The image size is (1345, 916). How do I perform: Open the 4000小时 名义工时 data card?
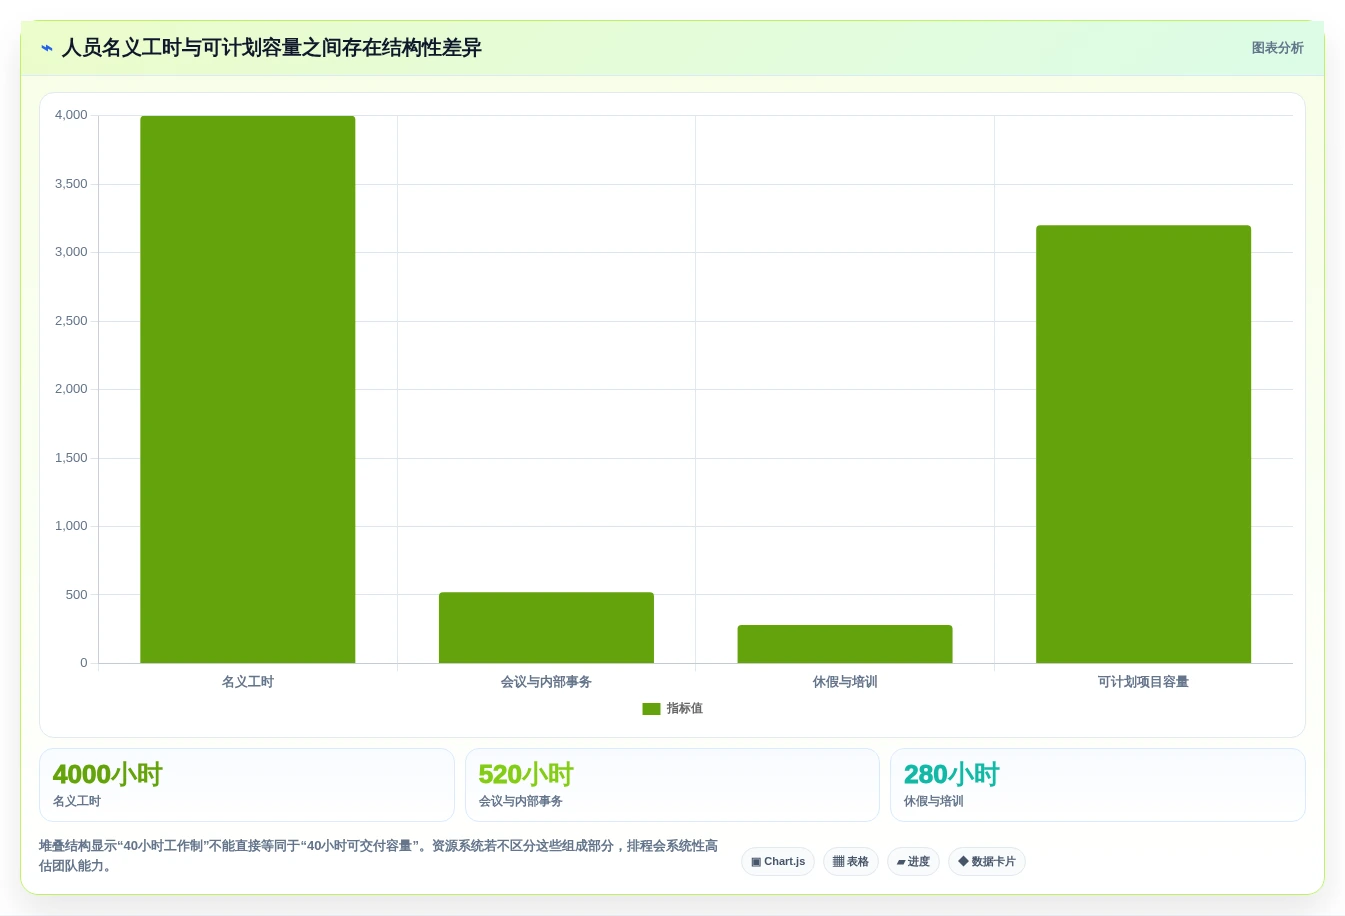[x=247, y=785]
